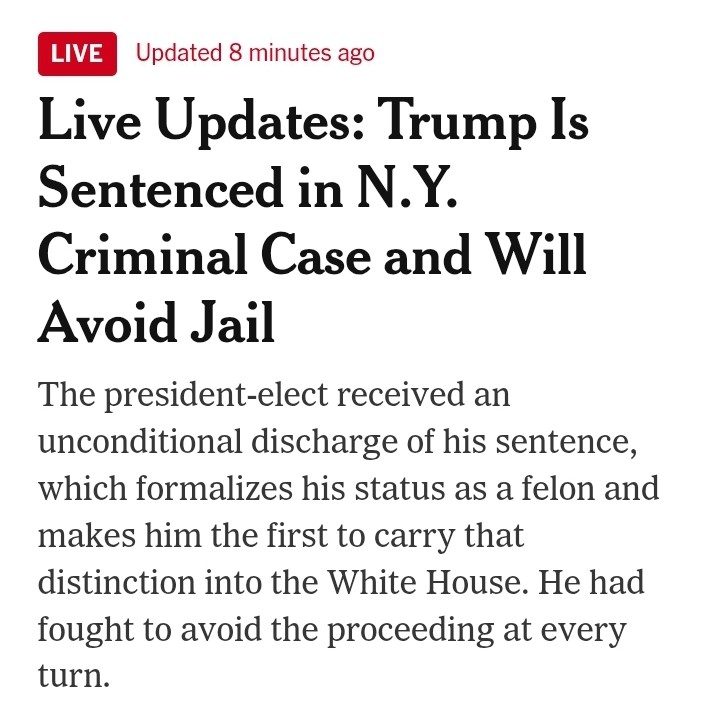This screenshot has width=720, height=719.
Task: Click the word 'Trump' in the headline
Action: pos(457,124)
